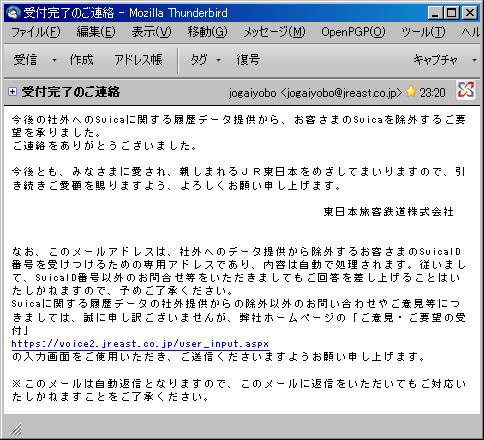Open the タグ dropdown arrow
The height and width of the screenshot is (440, 484).
218,60
